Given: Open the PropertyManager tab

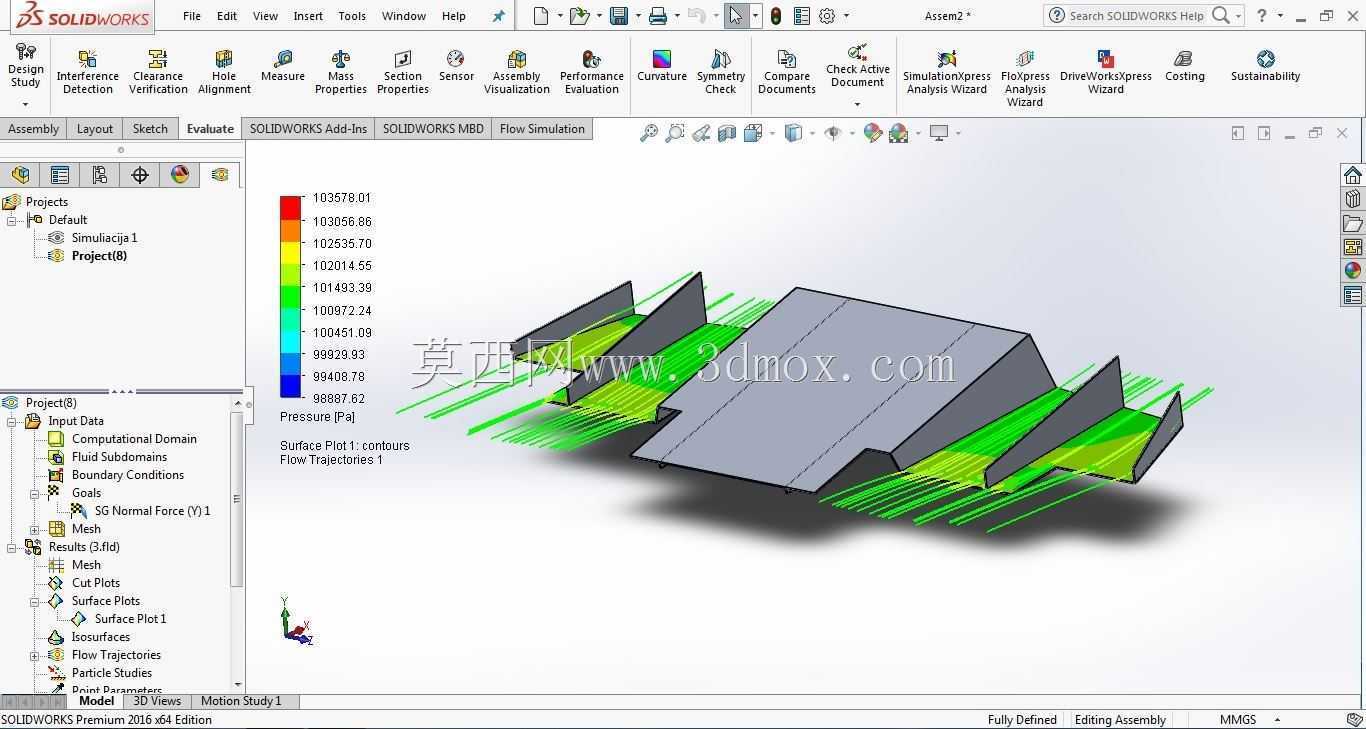Looking at the screenshot, I should pyautogui.click(x=60, y=175).
